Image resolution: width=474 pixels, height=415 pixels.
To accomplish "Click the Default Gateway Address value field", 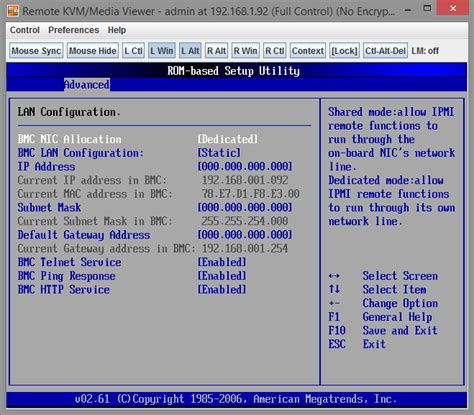I will [245, 235].
